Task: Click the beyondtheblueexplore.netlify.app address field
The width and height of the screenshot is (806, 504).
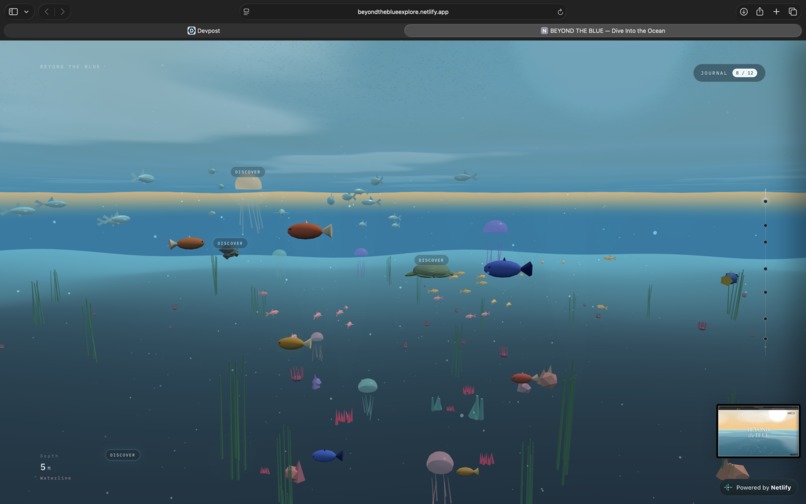Action: pos(403,11)
